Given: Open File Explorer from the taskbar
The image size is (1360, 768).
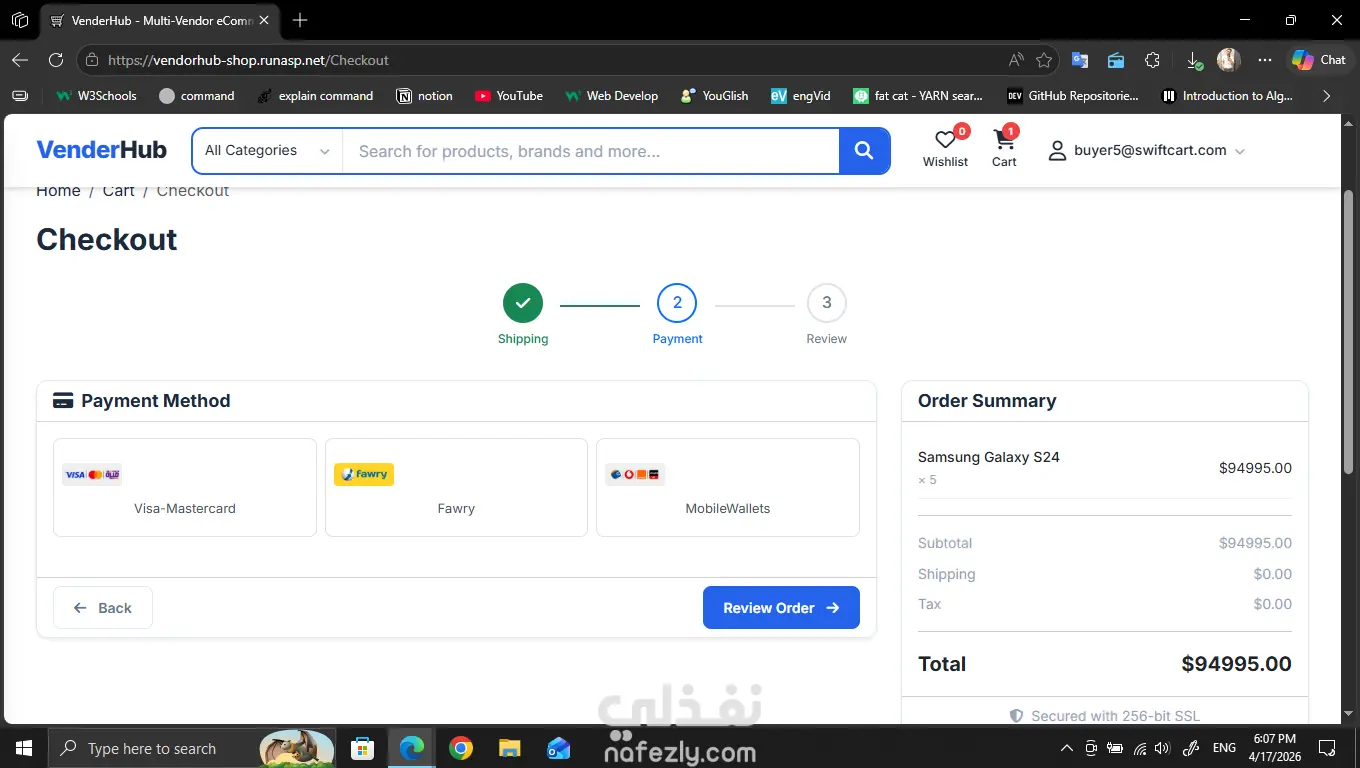Looking at the screenshot, I should 509,748.
